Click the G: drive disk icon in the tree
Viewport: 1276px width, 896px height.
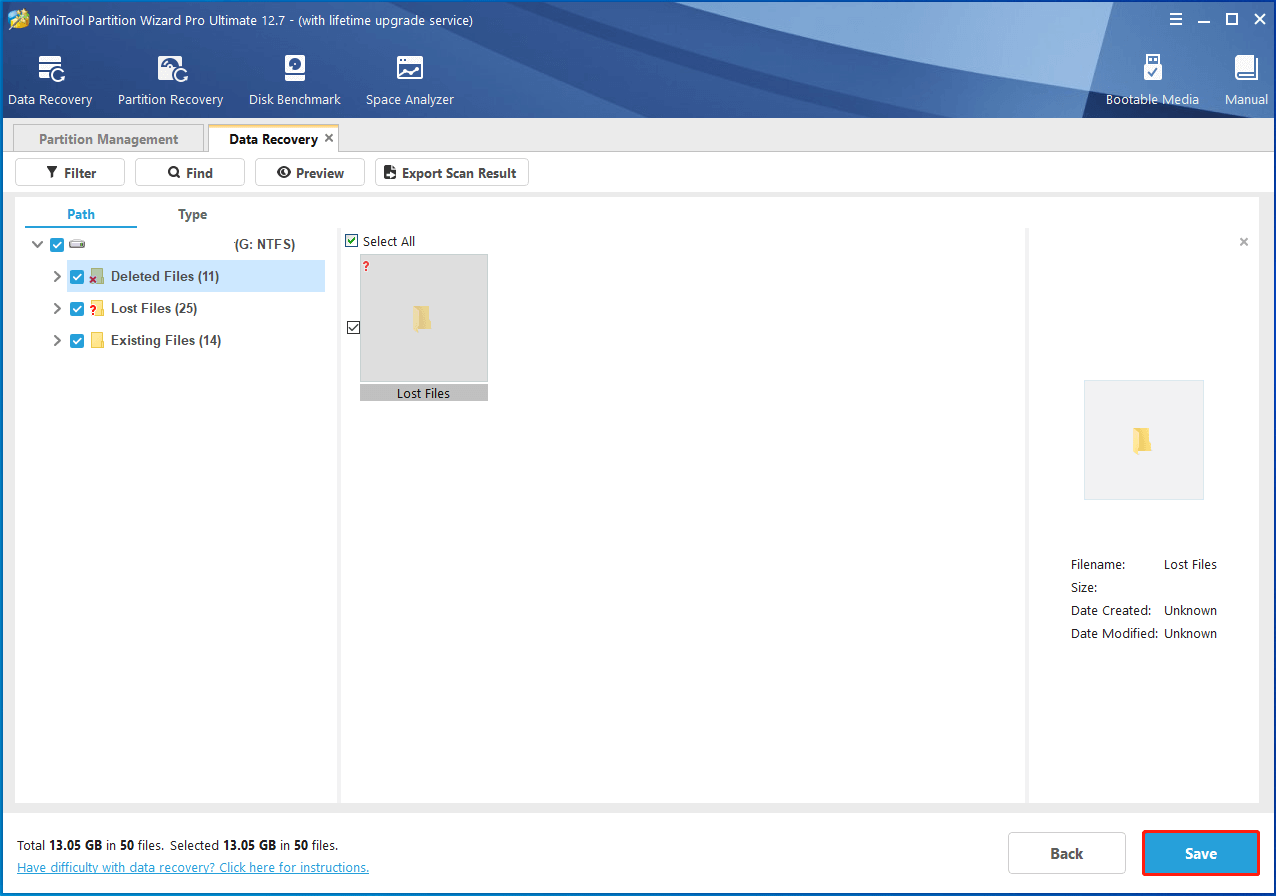click(77, 244)
